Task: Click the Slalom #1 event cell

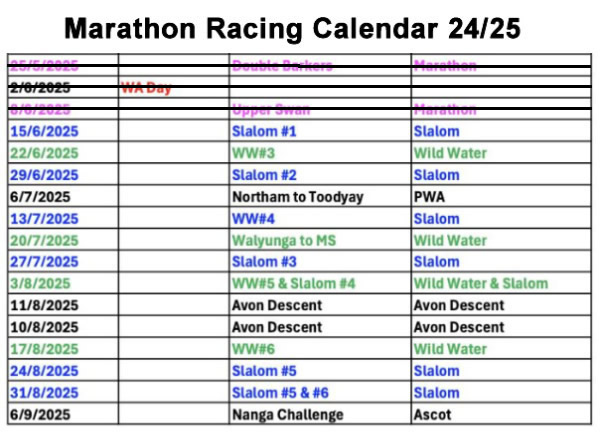Action: click(x=265, y=131)
